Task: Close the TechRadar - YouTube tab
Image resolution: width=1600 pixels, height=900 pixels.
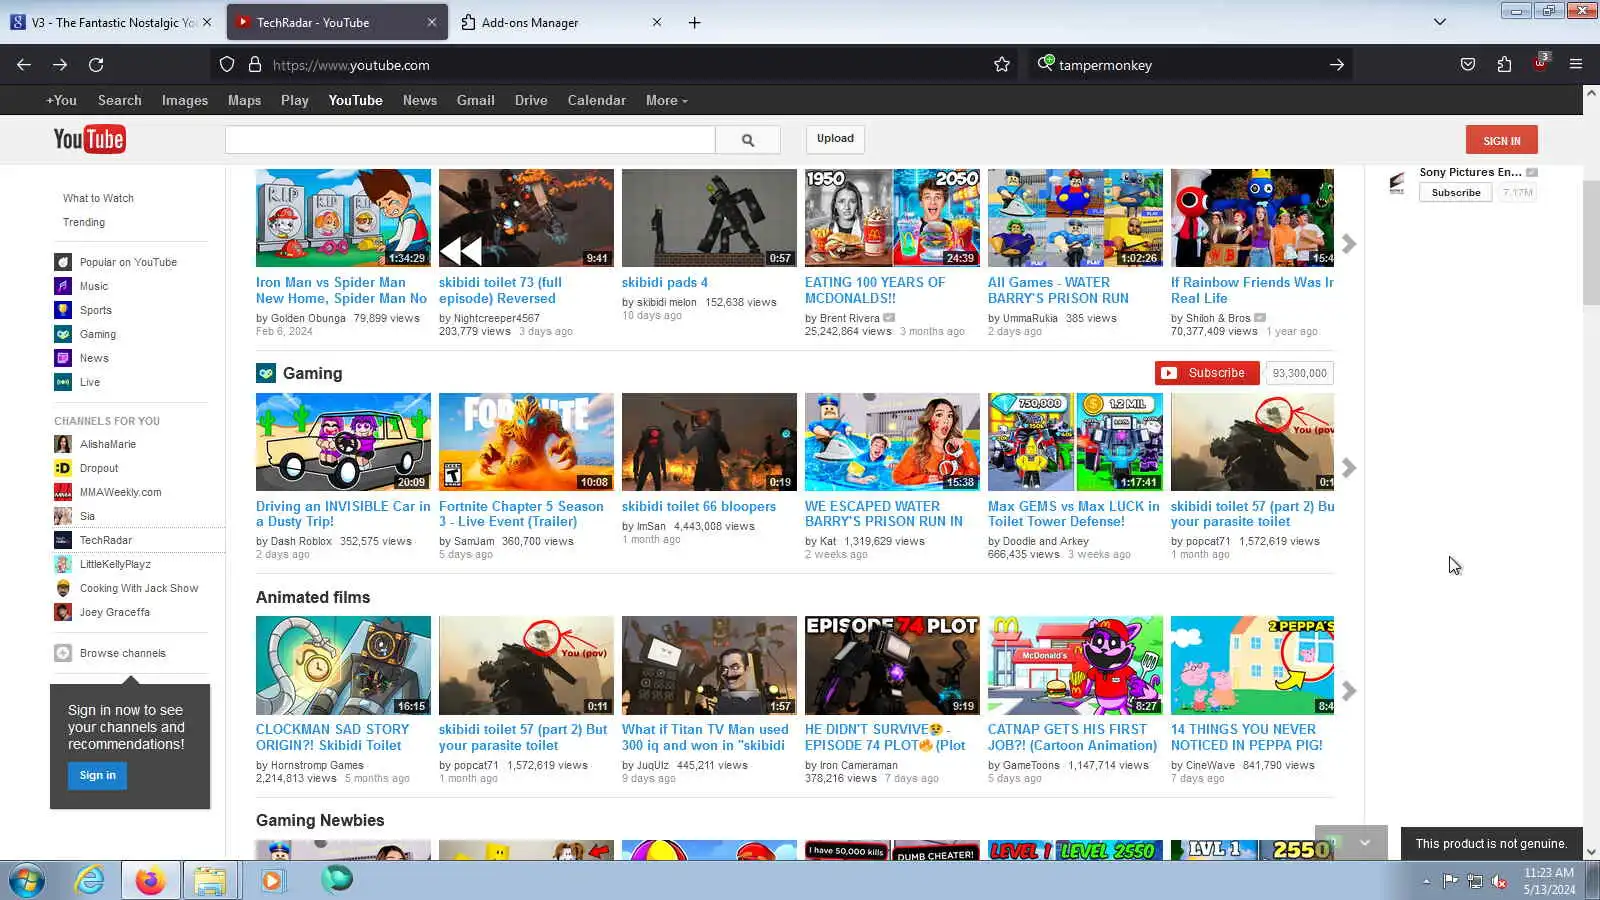Action: (431, 22)
